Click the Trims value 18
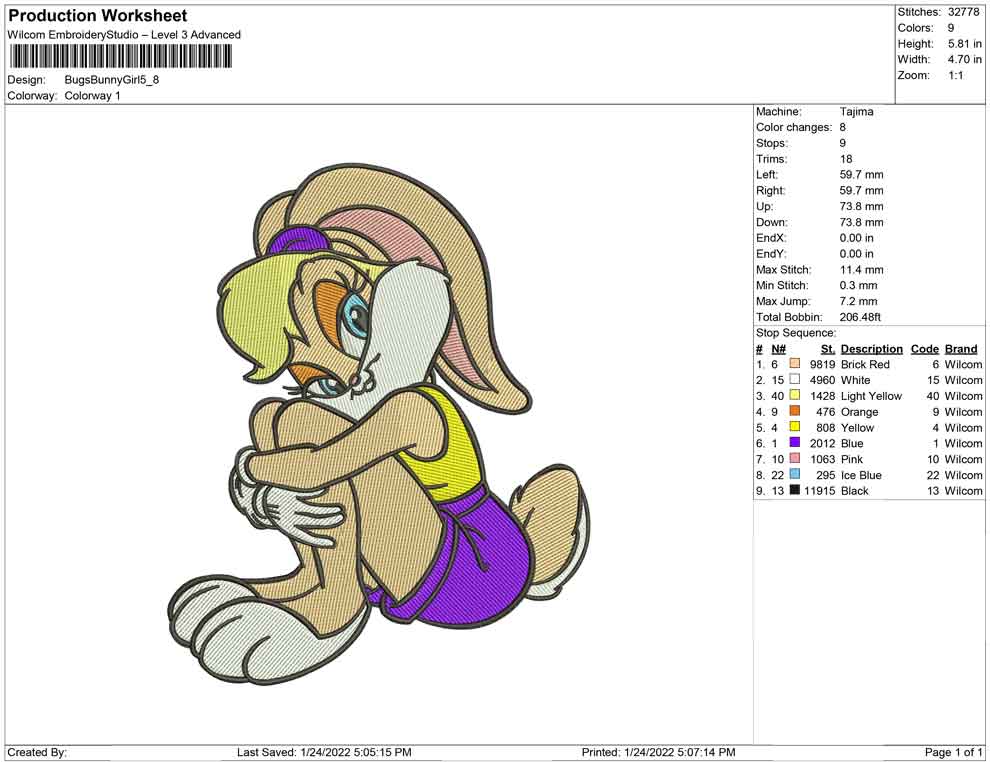 coord(846,159)
